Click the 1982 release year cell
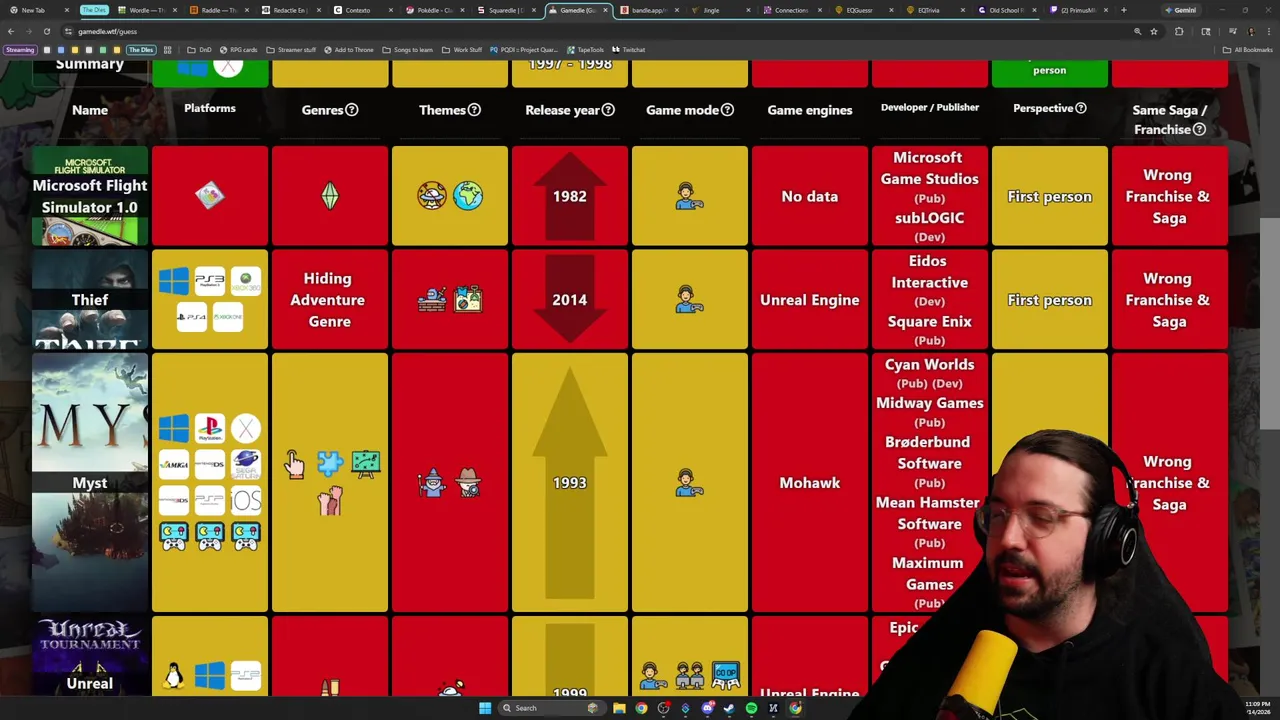 coord(570,196)
